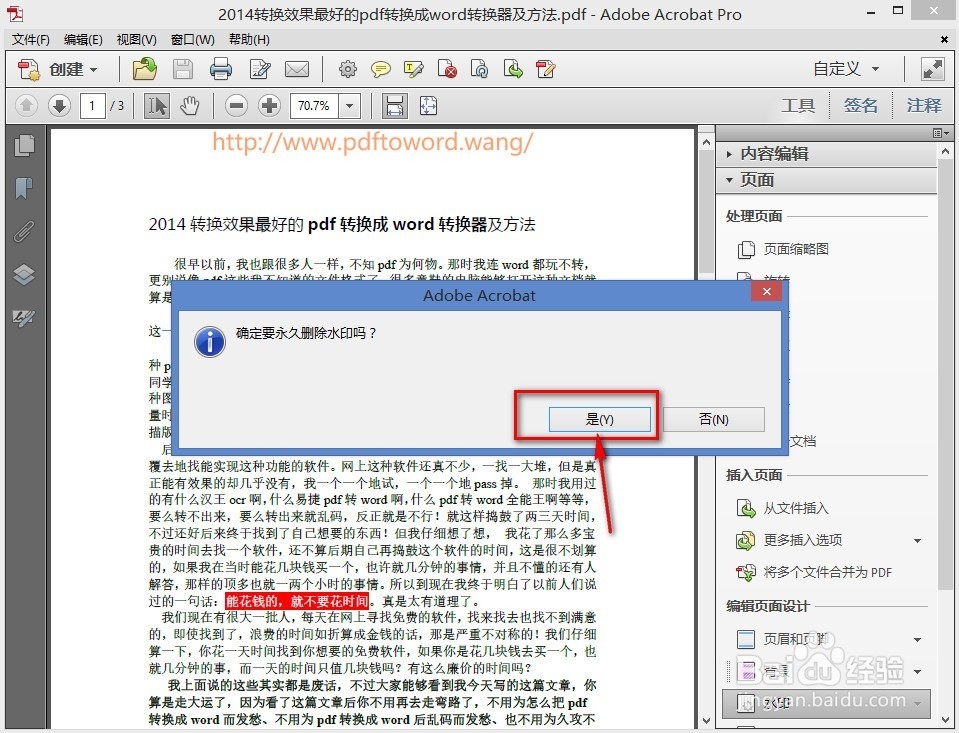This screenshot has width=959, height=733.
Task: Open the Page Thumbnails sidebar panel
Action: (24, 145)
